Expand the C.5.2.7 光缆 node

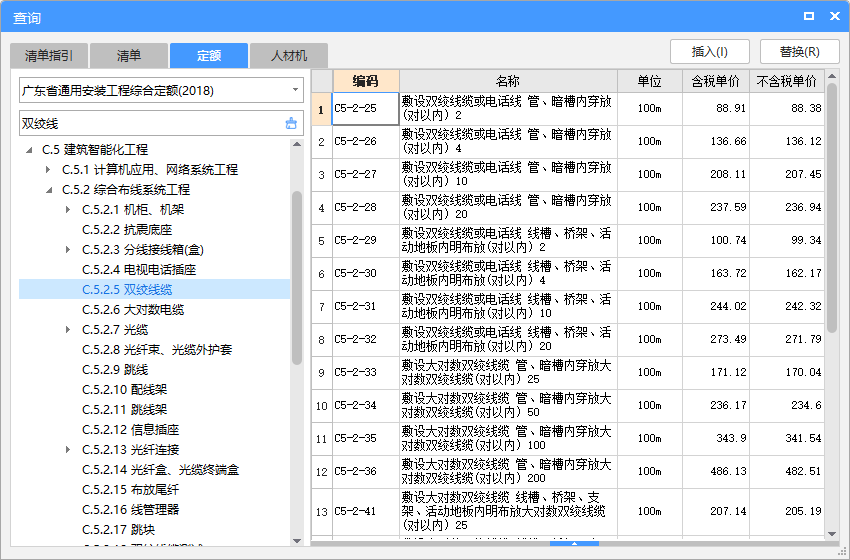[68, 330]
